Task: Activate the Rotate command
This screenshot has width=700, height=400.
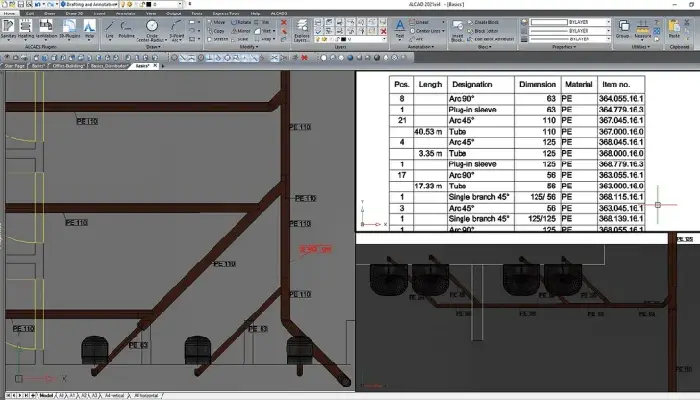Action: coord(241,22)
